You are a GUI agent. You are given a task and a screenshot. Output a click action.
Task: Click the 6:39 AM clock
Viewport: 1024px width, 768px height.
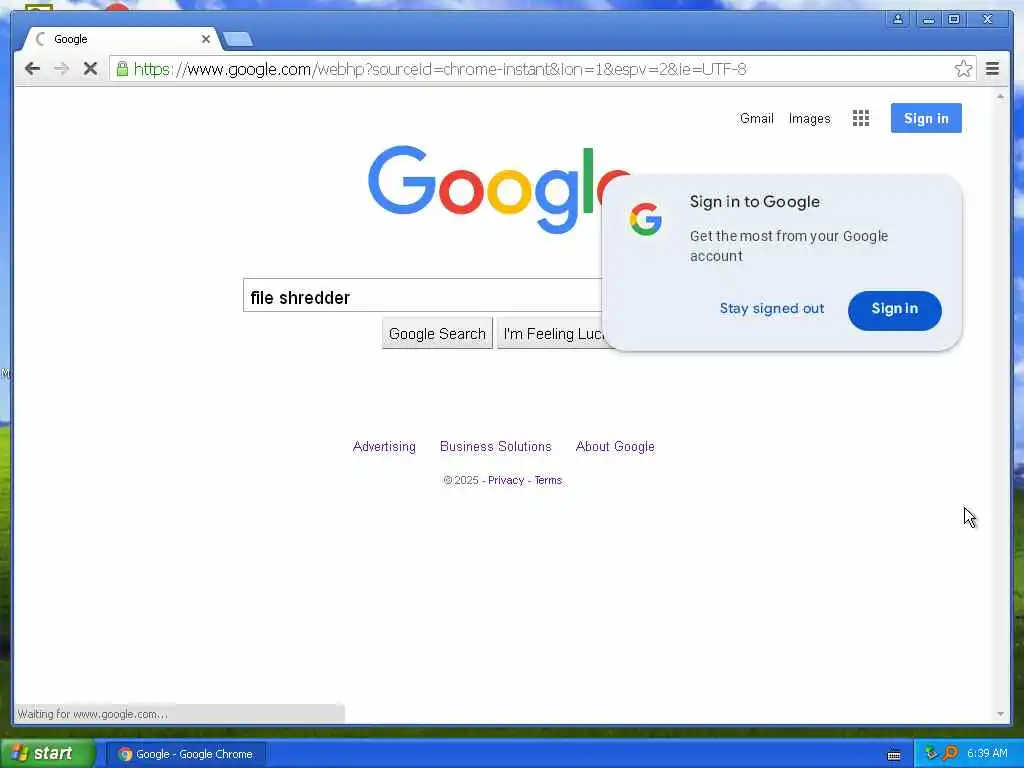coord(987,753)
